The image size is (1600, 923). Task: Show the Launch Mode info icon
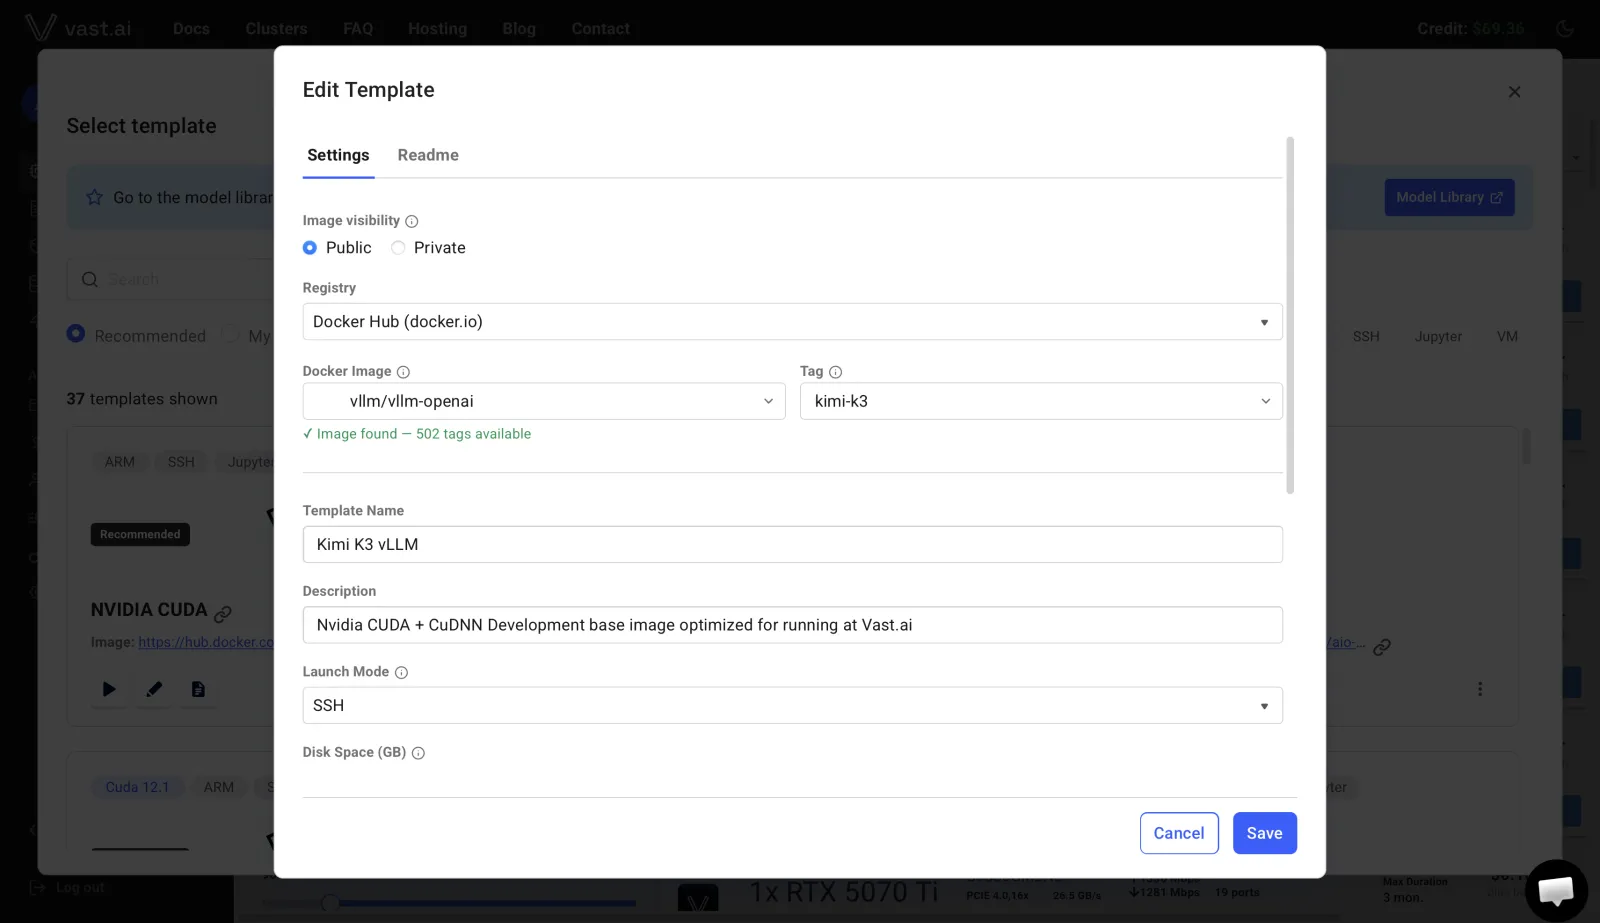(401, 673)
